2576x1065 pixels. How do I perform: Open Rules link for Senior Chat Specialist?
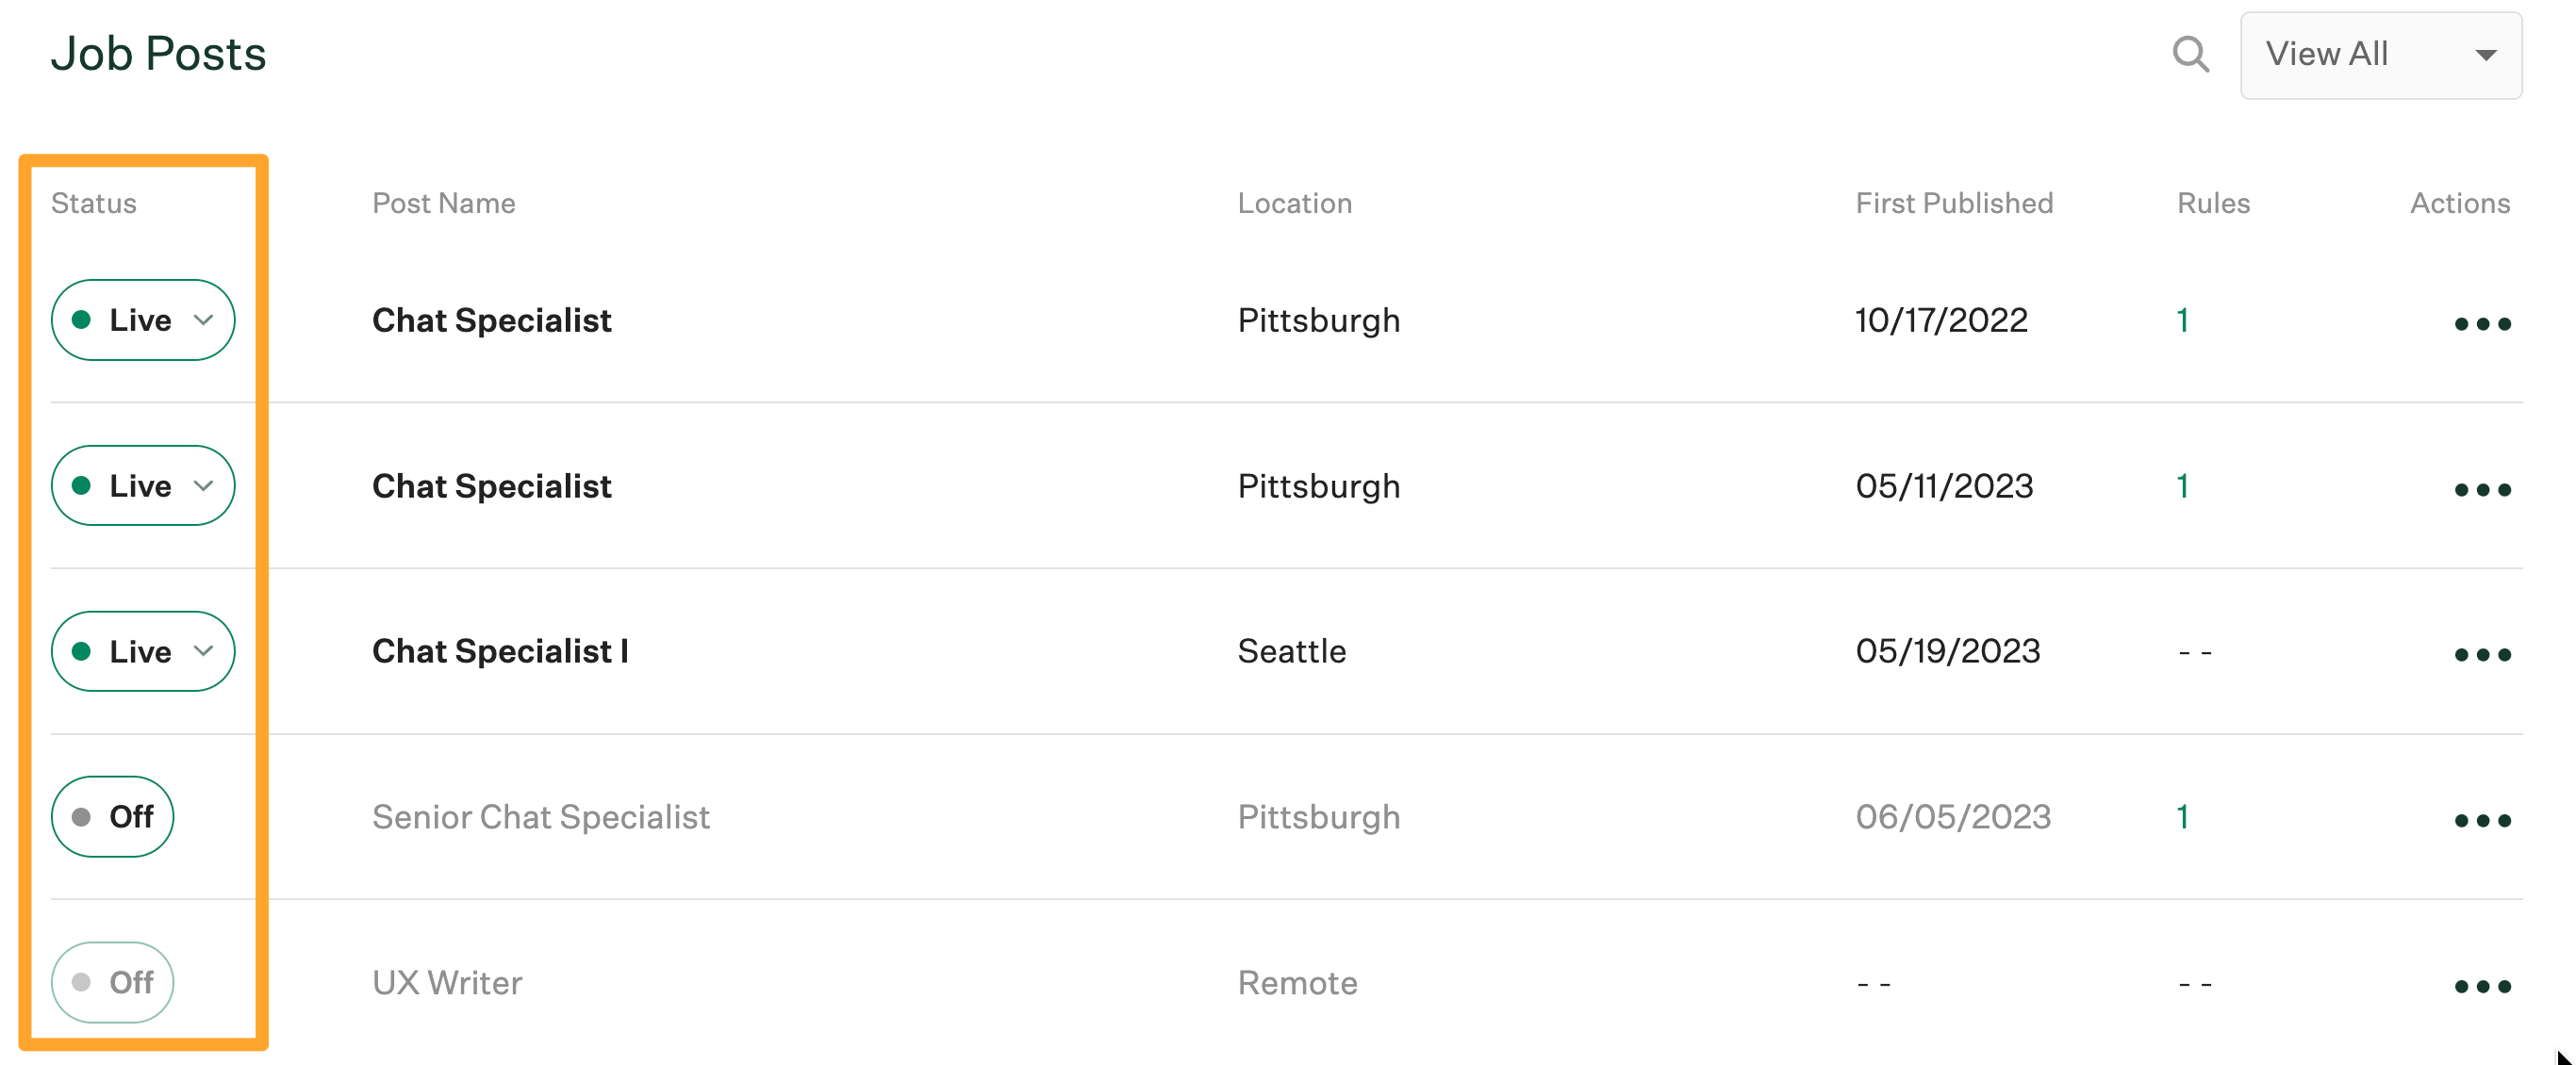tap(2183, 817)
